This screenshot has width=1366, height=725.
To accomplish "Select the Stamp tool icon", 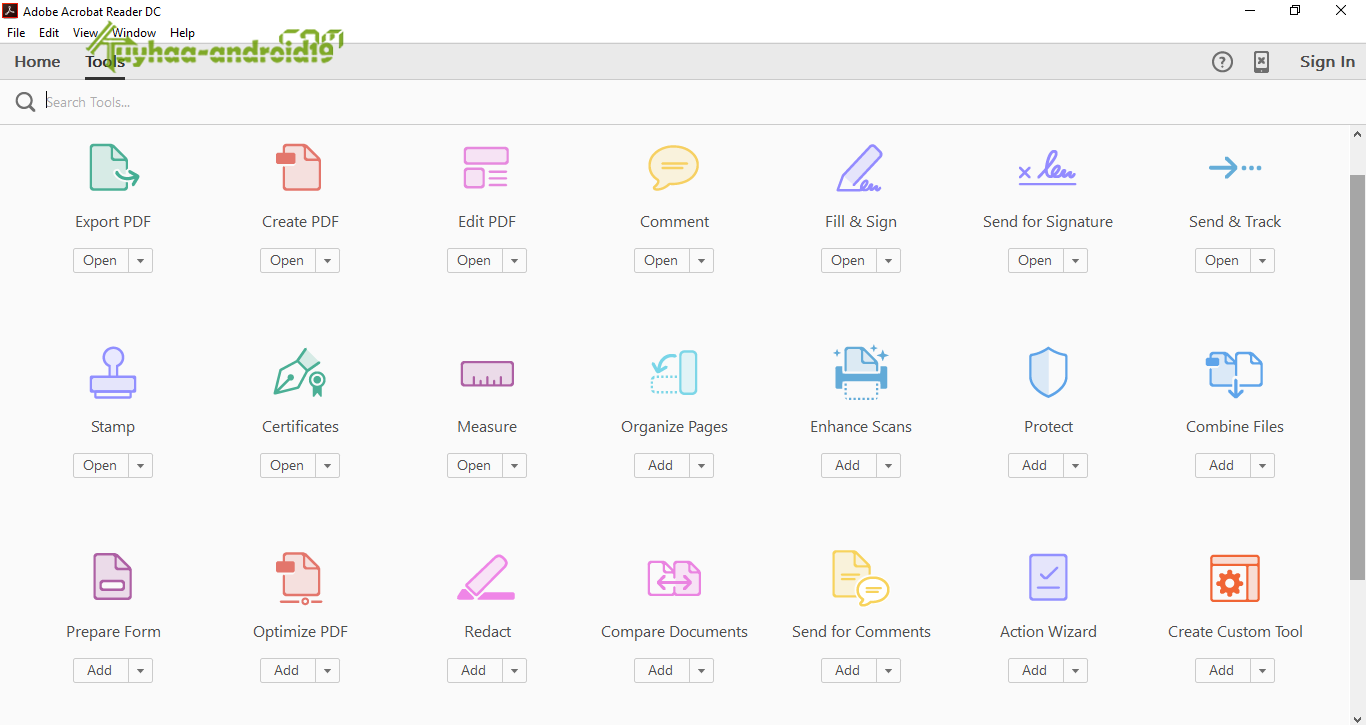I will coord(113,373).
